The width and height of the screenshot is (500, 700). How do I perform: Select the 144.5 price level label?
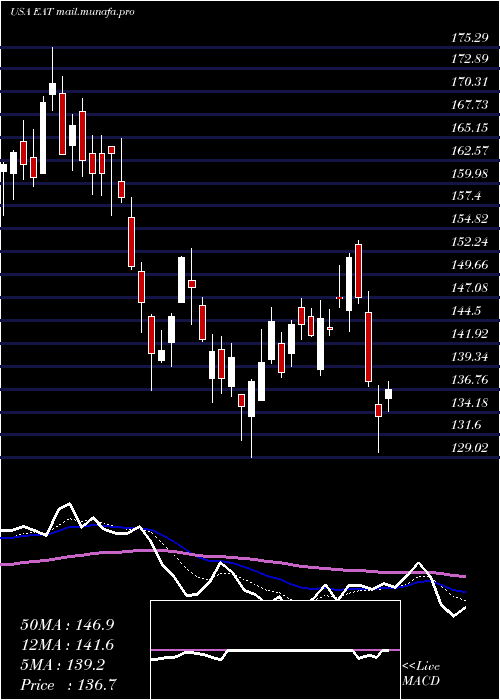tap(466, 311)
